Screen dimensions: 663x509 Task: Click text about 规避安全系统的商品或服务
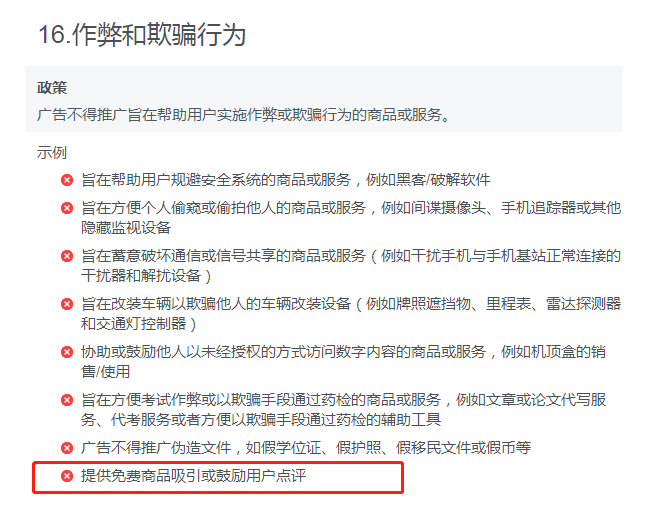pos(261,180)
